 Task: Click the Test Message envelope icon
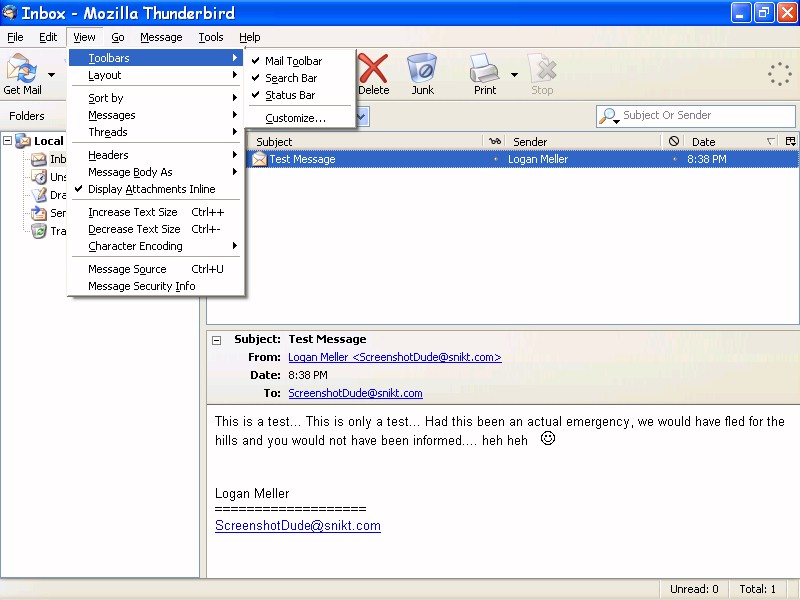259,159
